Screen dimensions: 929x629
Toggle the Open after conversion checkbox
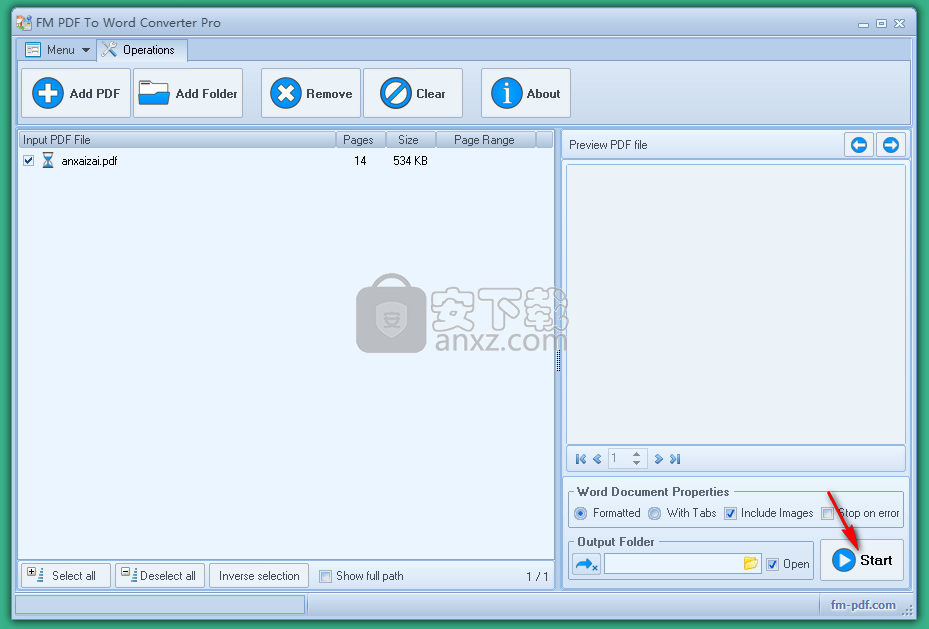(773, 564)
